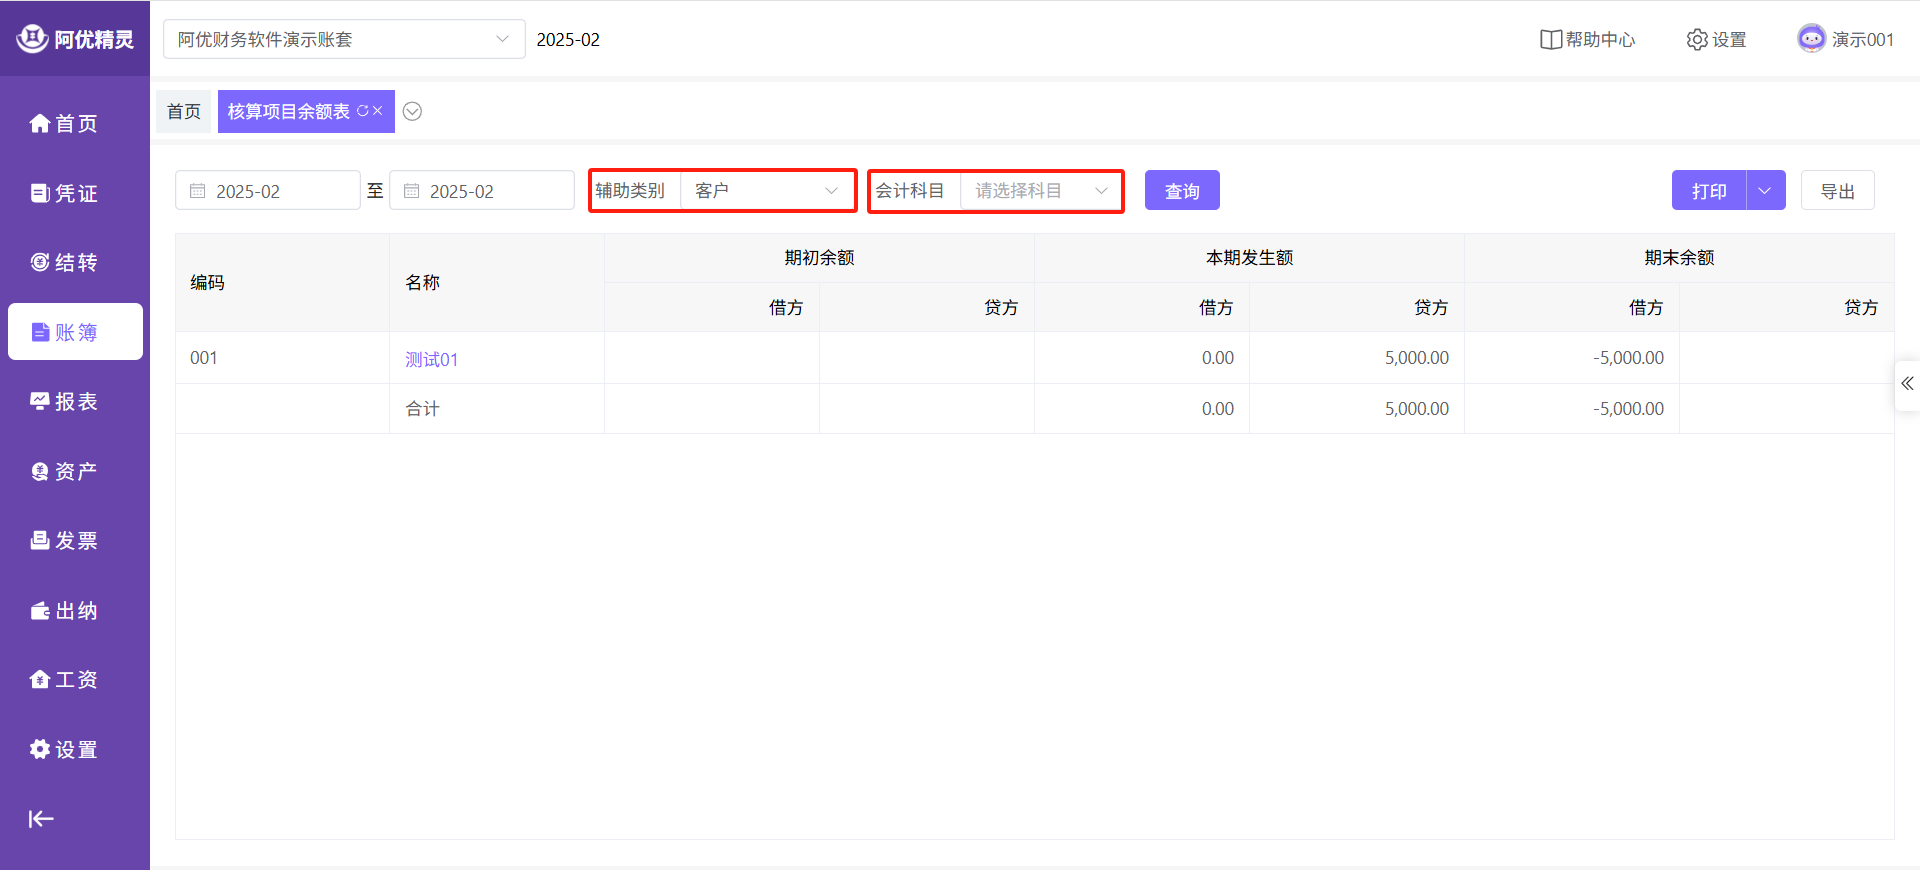
Task: Expand the 阿优财务软件演示账套 account set dropdown
Action: pyautogui.click(x=343, y=39)
